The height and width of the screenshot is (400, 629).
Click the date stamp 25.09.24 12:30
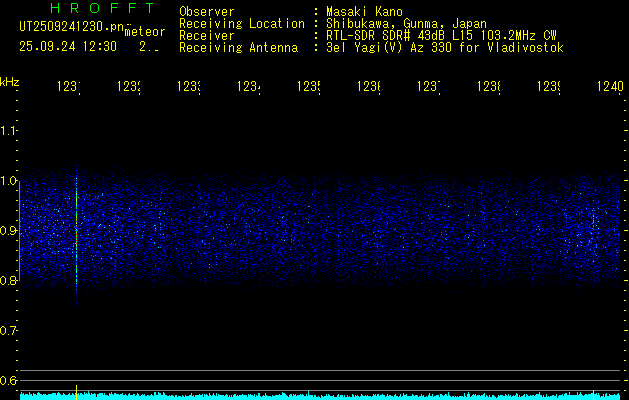point(68,47)
